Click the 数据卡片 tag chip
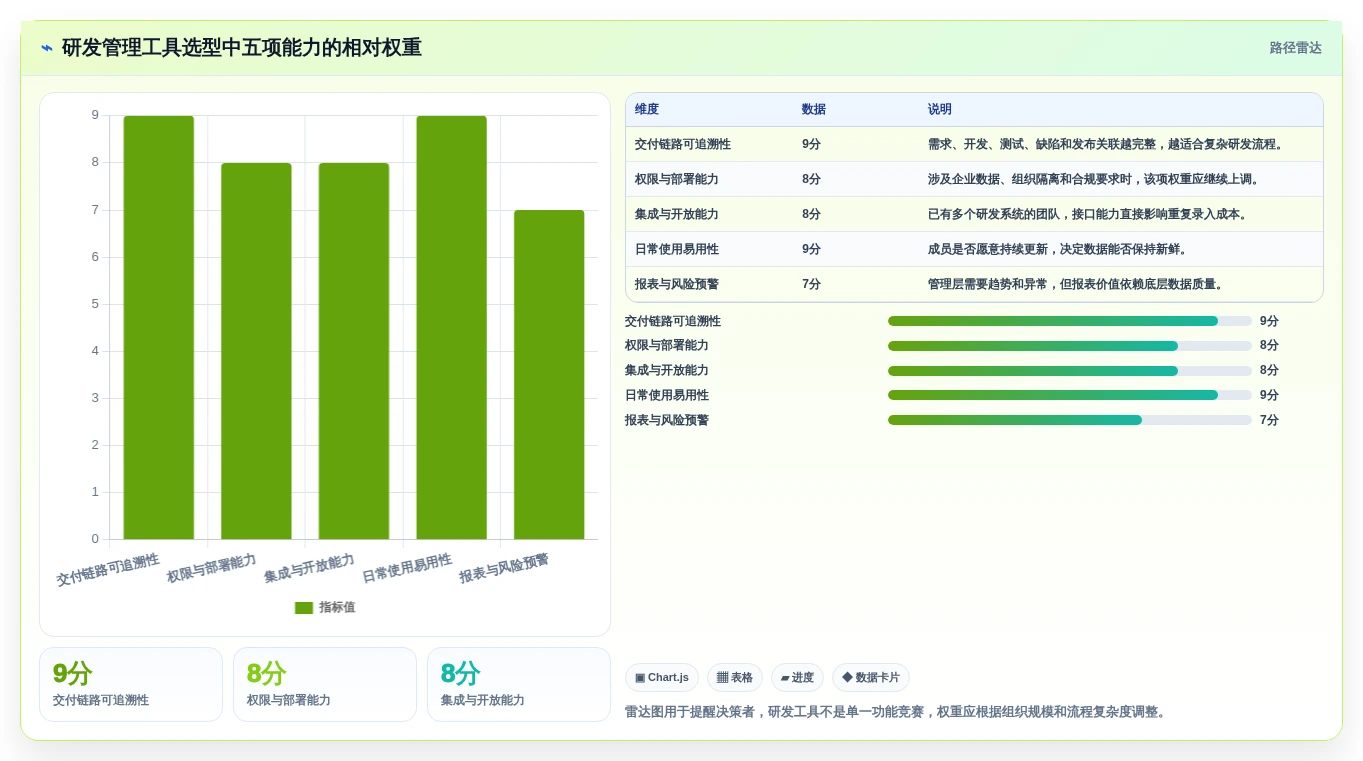1363x761 pixels. (871, 677)
